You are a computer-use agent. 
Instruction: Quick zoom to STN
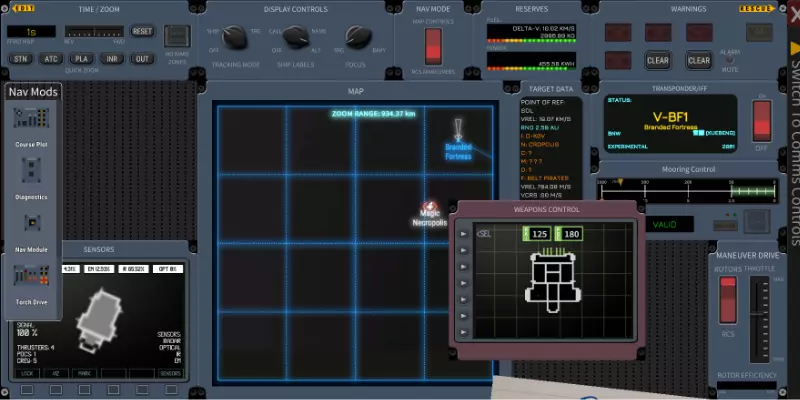(20, 59)
